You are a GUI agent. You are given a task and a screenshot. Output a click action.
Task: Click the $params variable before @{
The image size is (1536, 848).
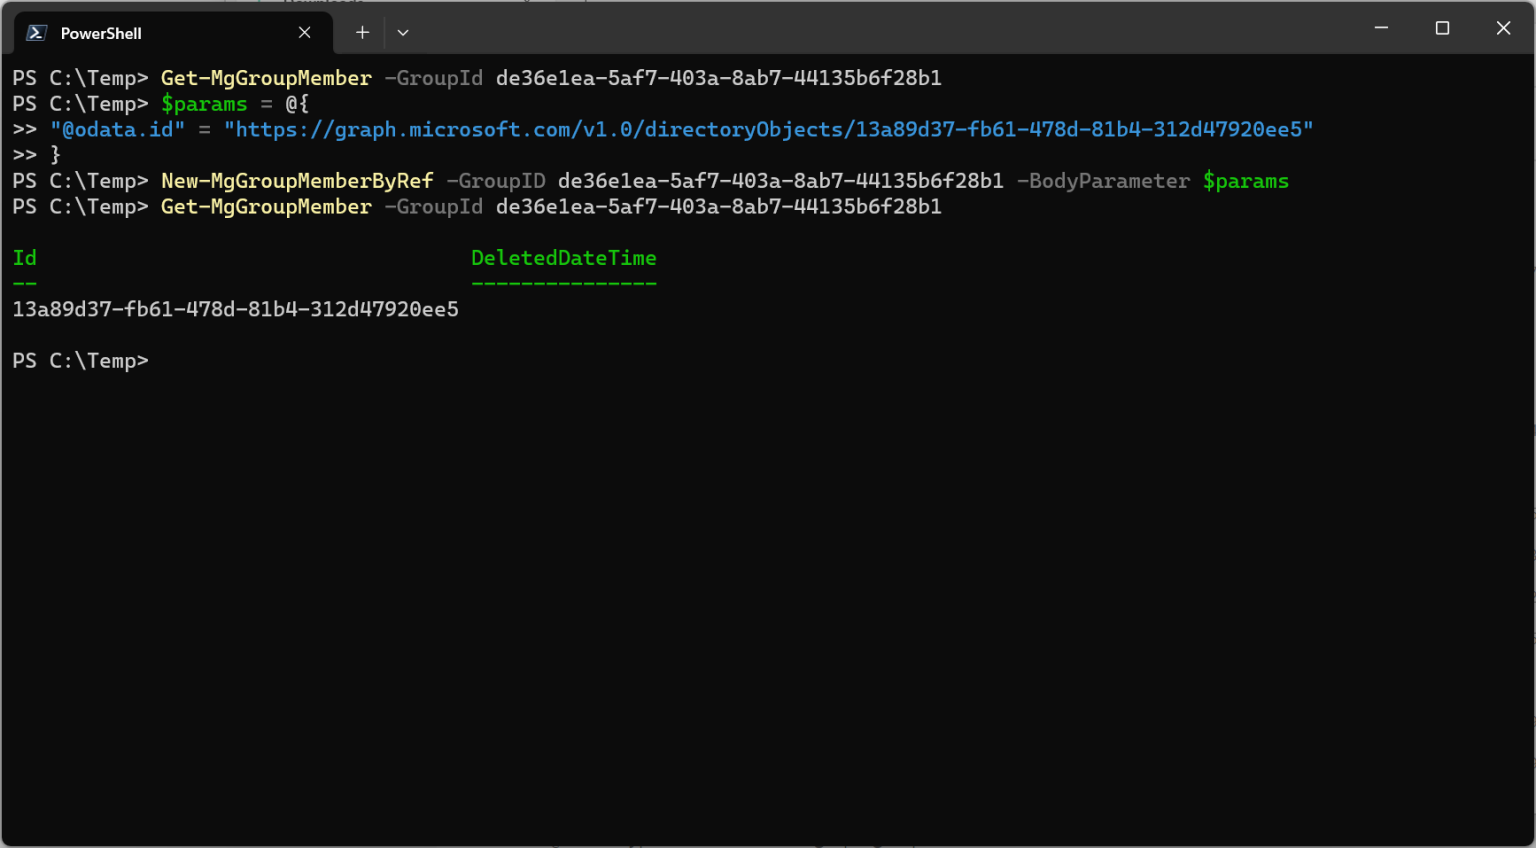(x=204, y=104)
